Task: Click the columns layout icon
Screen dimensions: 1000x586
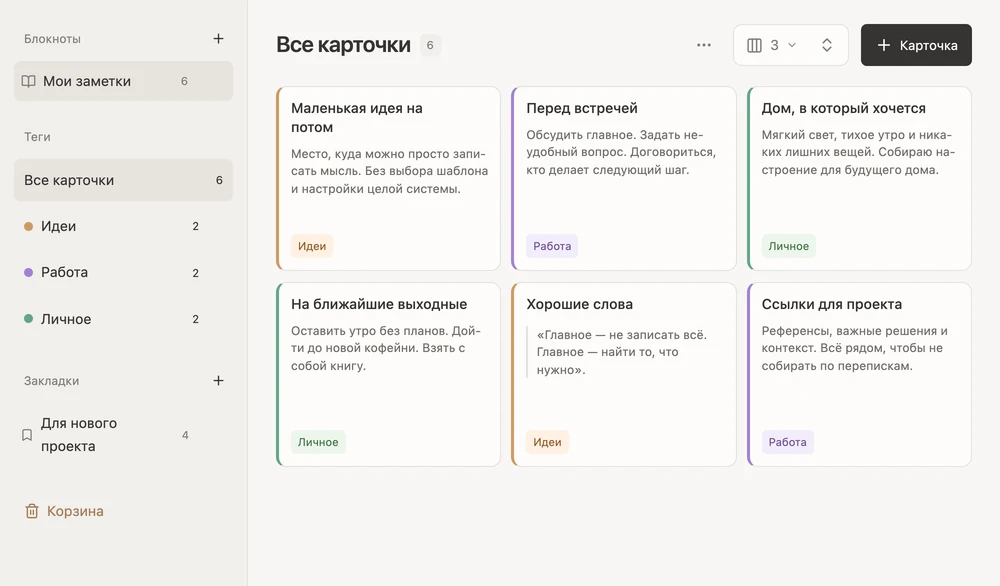Action: (x=754, y=45)
